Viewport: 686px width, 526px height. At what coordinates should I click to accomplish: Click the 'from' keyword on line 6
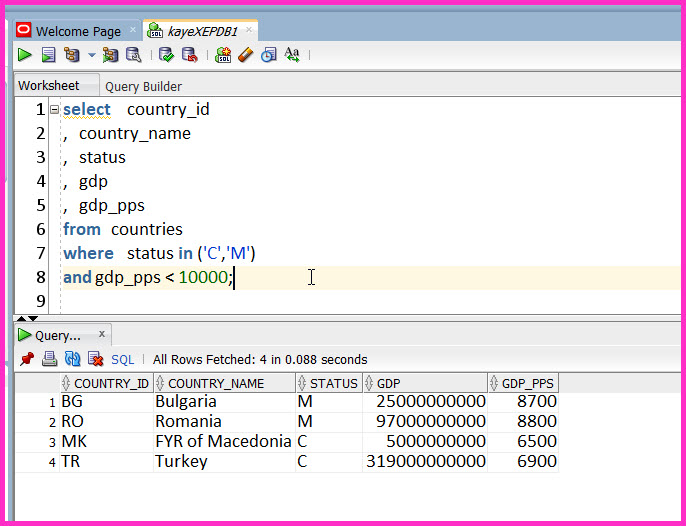82,229
